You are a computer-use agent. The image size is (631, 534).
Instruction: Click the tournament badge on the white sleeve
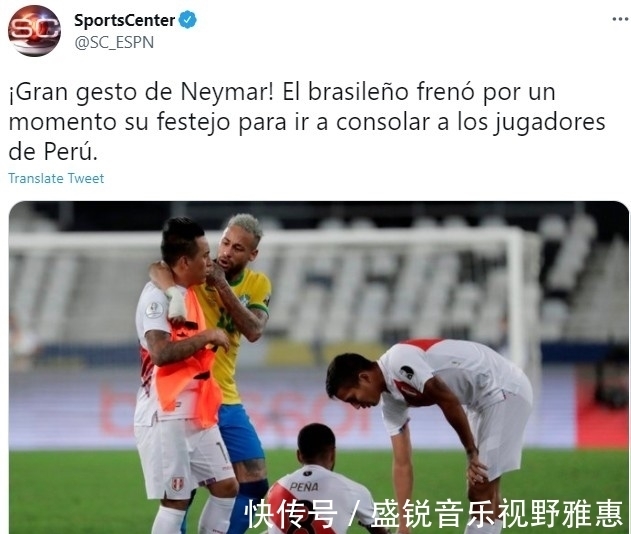[155, 310]
